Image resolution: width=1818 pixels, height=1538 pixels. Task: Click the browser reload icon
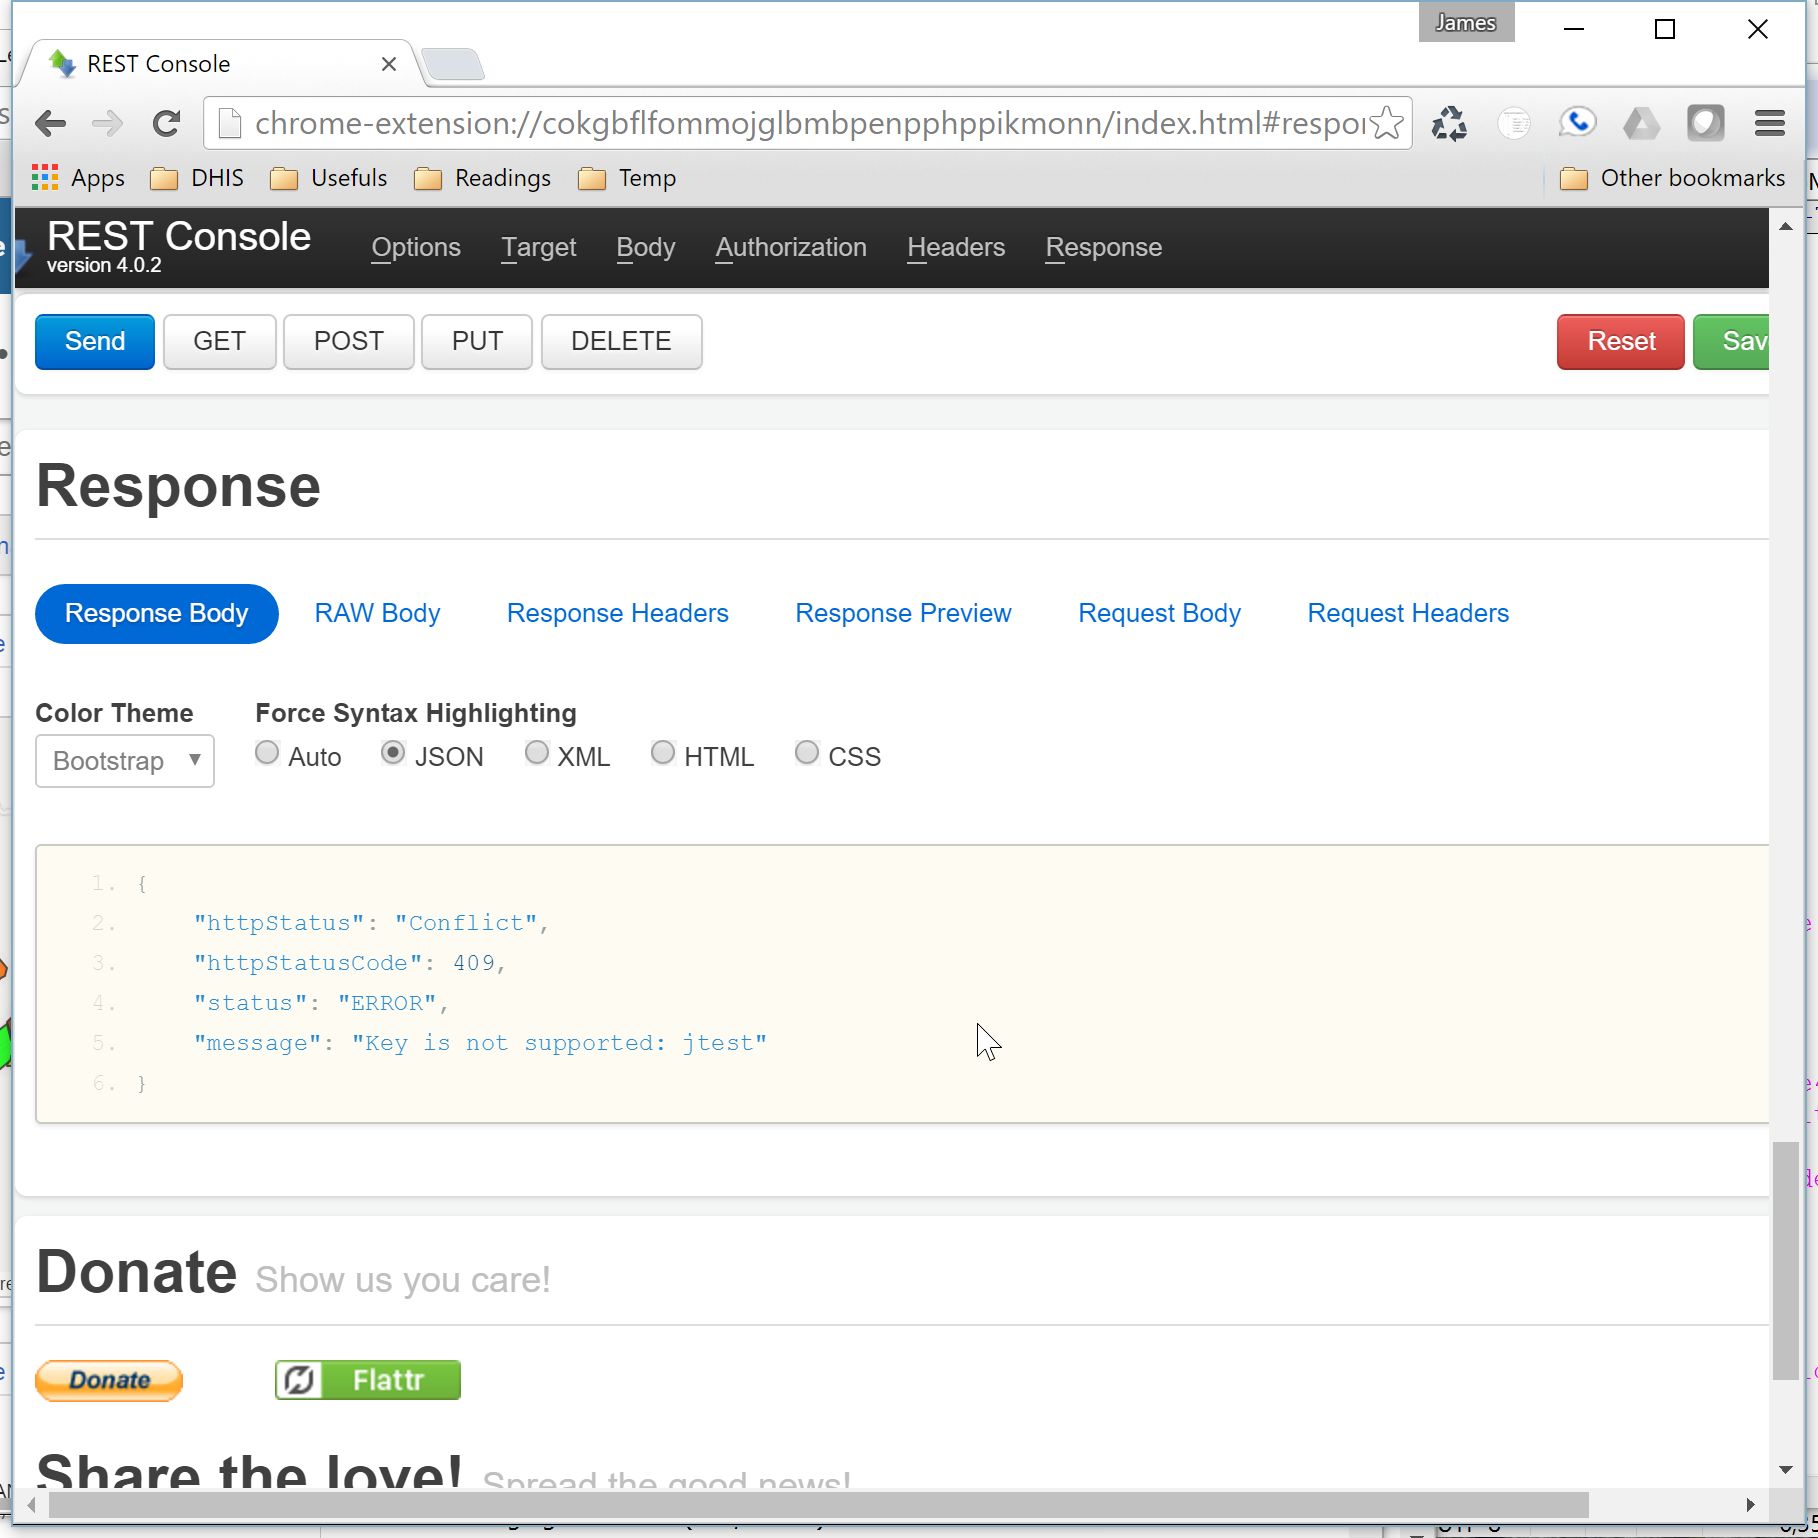pyautogui.click(x=166, y=124)
